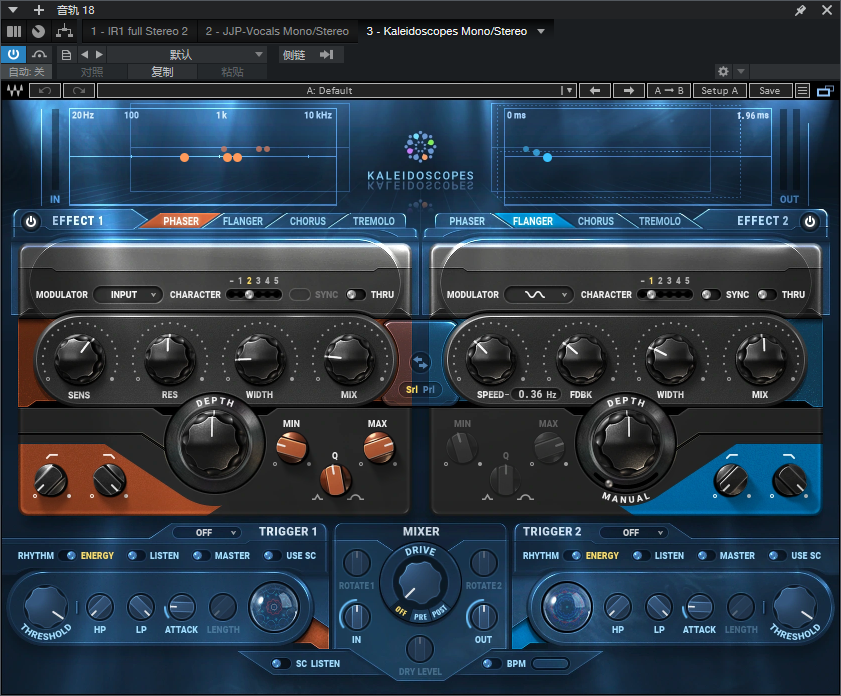The image size is (841, 696).
Task: Click the undo arrow in Waves toolbar
Action: click(45, 91)
